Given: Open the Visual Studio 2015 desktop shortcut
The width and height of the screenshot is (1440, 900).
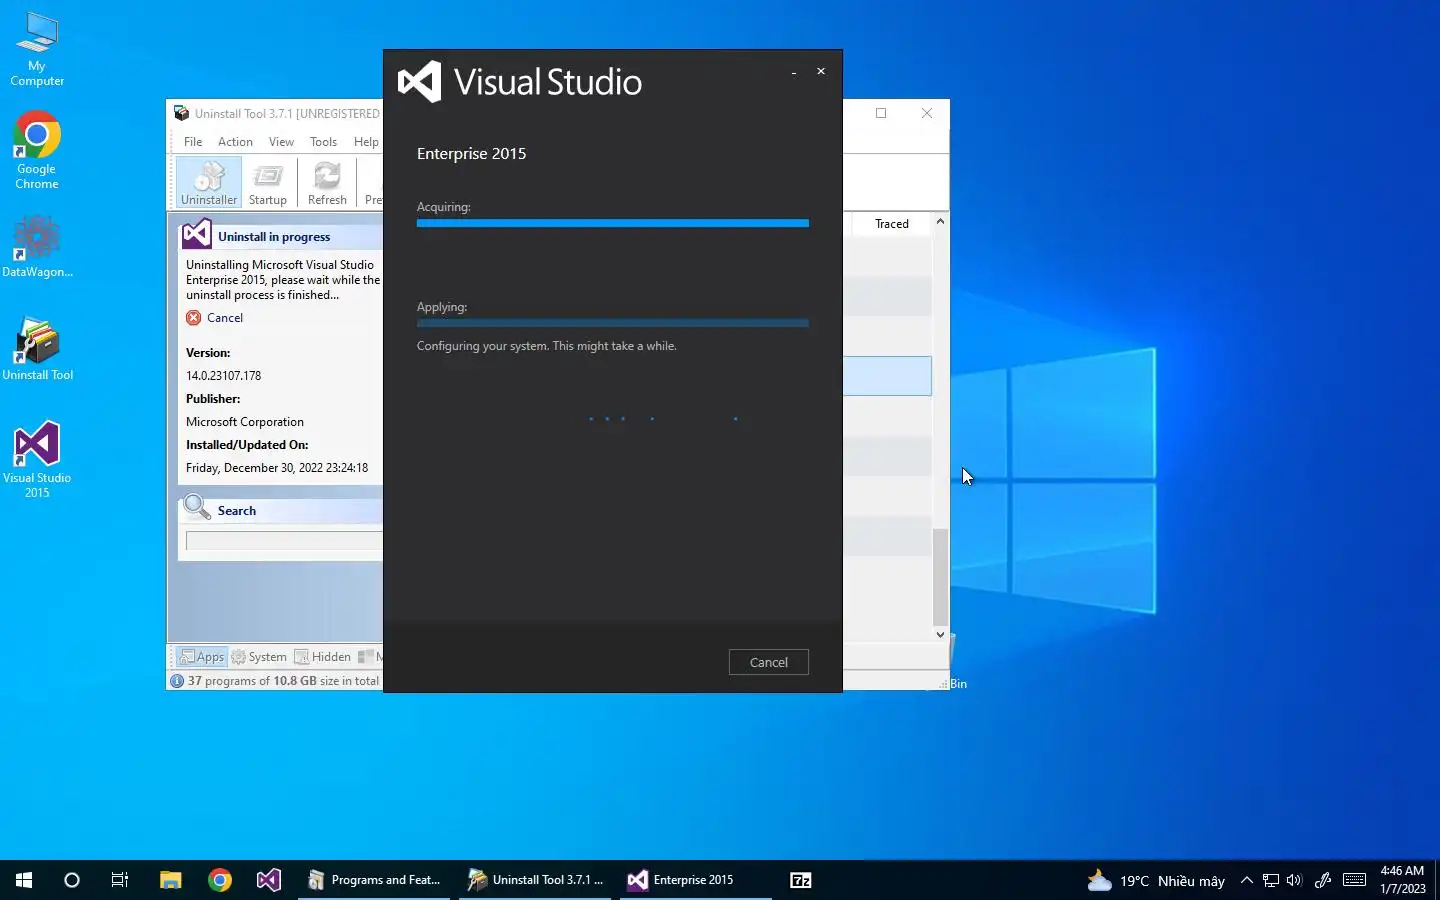Looking at the screenshot, I should point(37,459).
